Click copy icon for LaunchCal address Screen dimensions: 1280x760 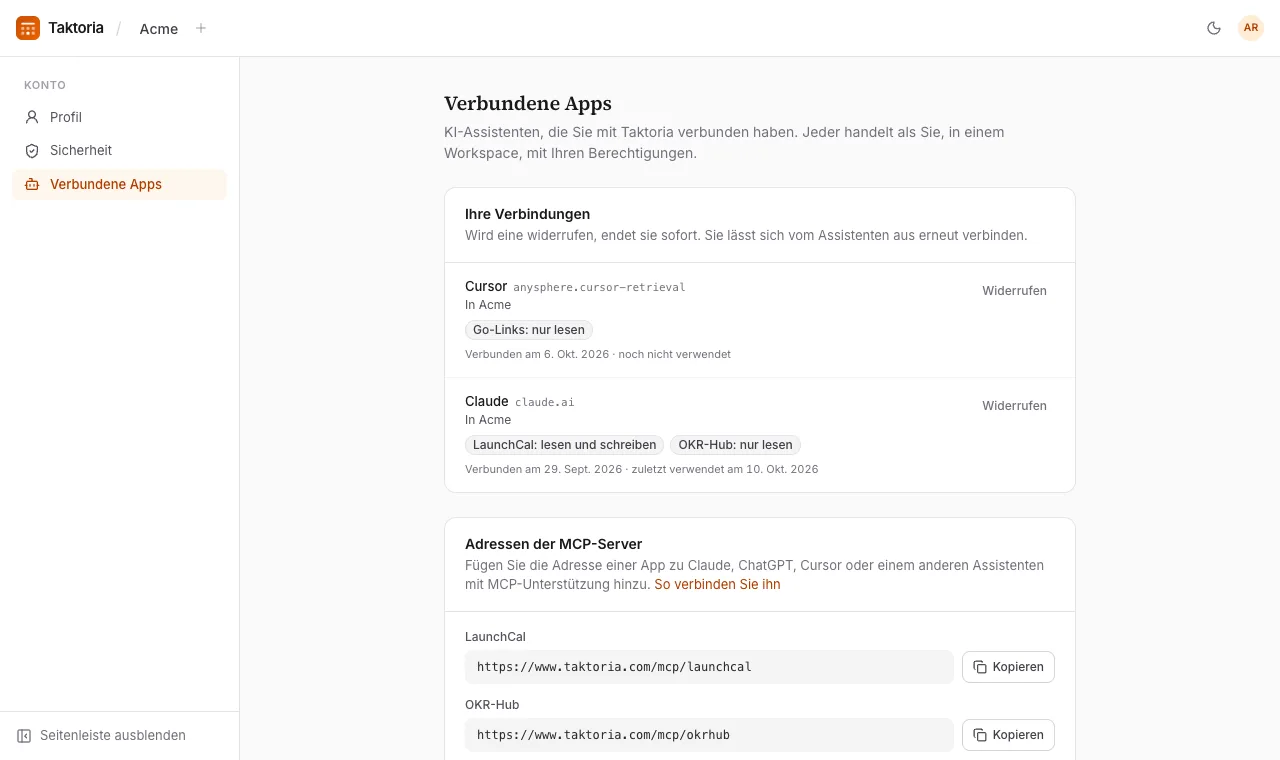[980, 667]
